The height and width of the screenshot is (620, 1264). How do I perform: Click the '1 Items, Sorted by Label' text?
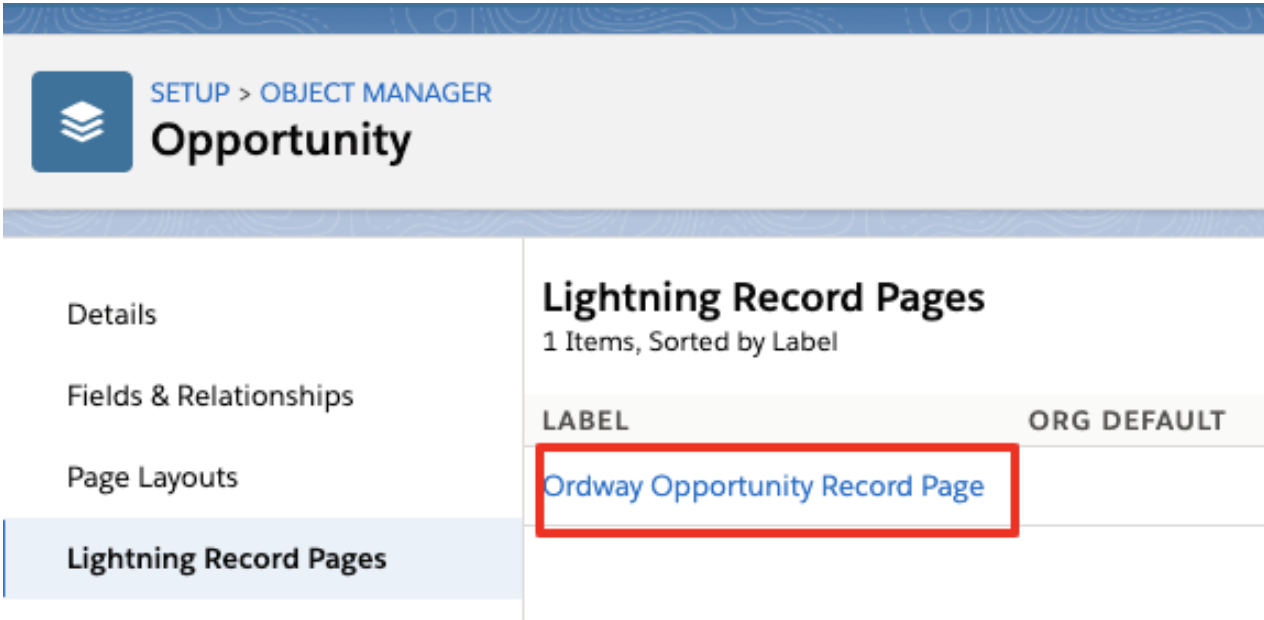point(690,342)
